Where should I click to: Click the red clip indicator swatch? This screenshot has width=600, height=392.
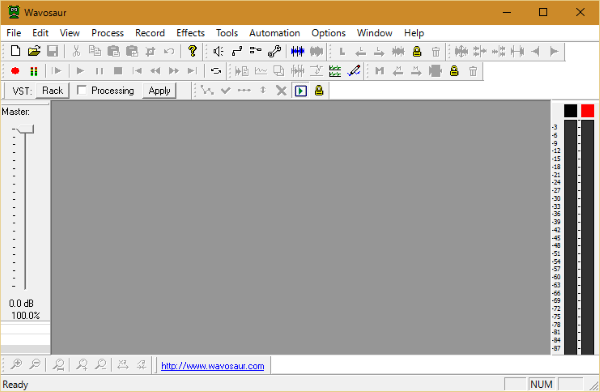coord(587,111)
